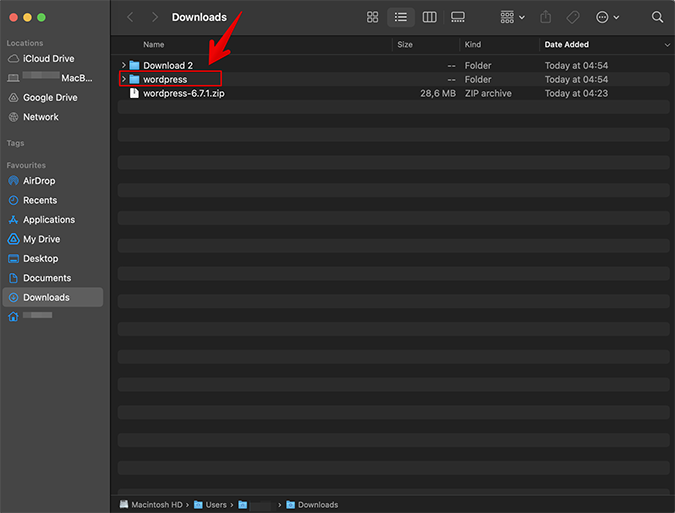Open Desktop in the sidebar
Screen dimensions: 675x513
[40, 259]
